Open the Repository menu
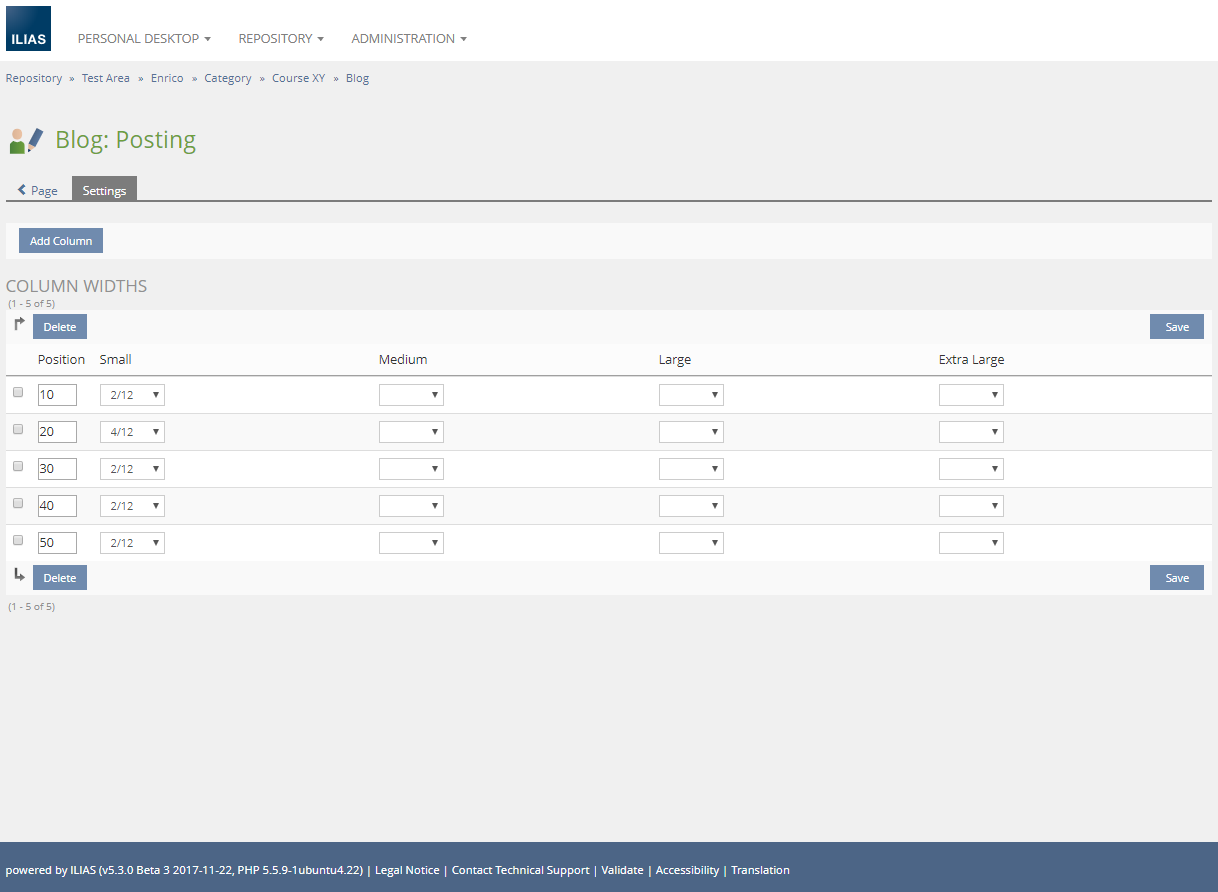This screenshot has height=892, width=1218. (x=281, y=39)
